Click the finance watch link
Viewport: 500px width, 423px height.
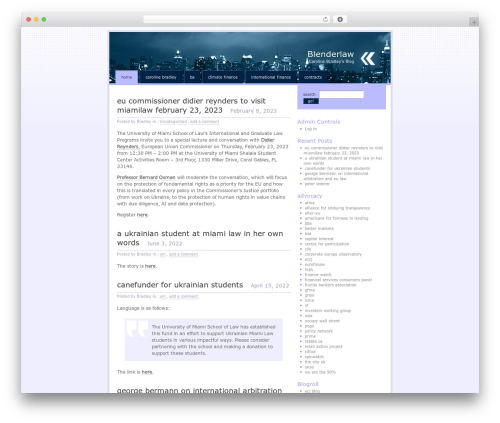(318, 275)
